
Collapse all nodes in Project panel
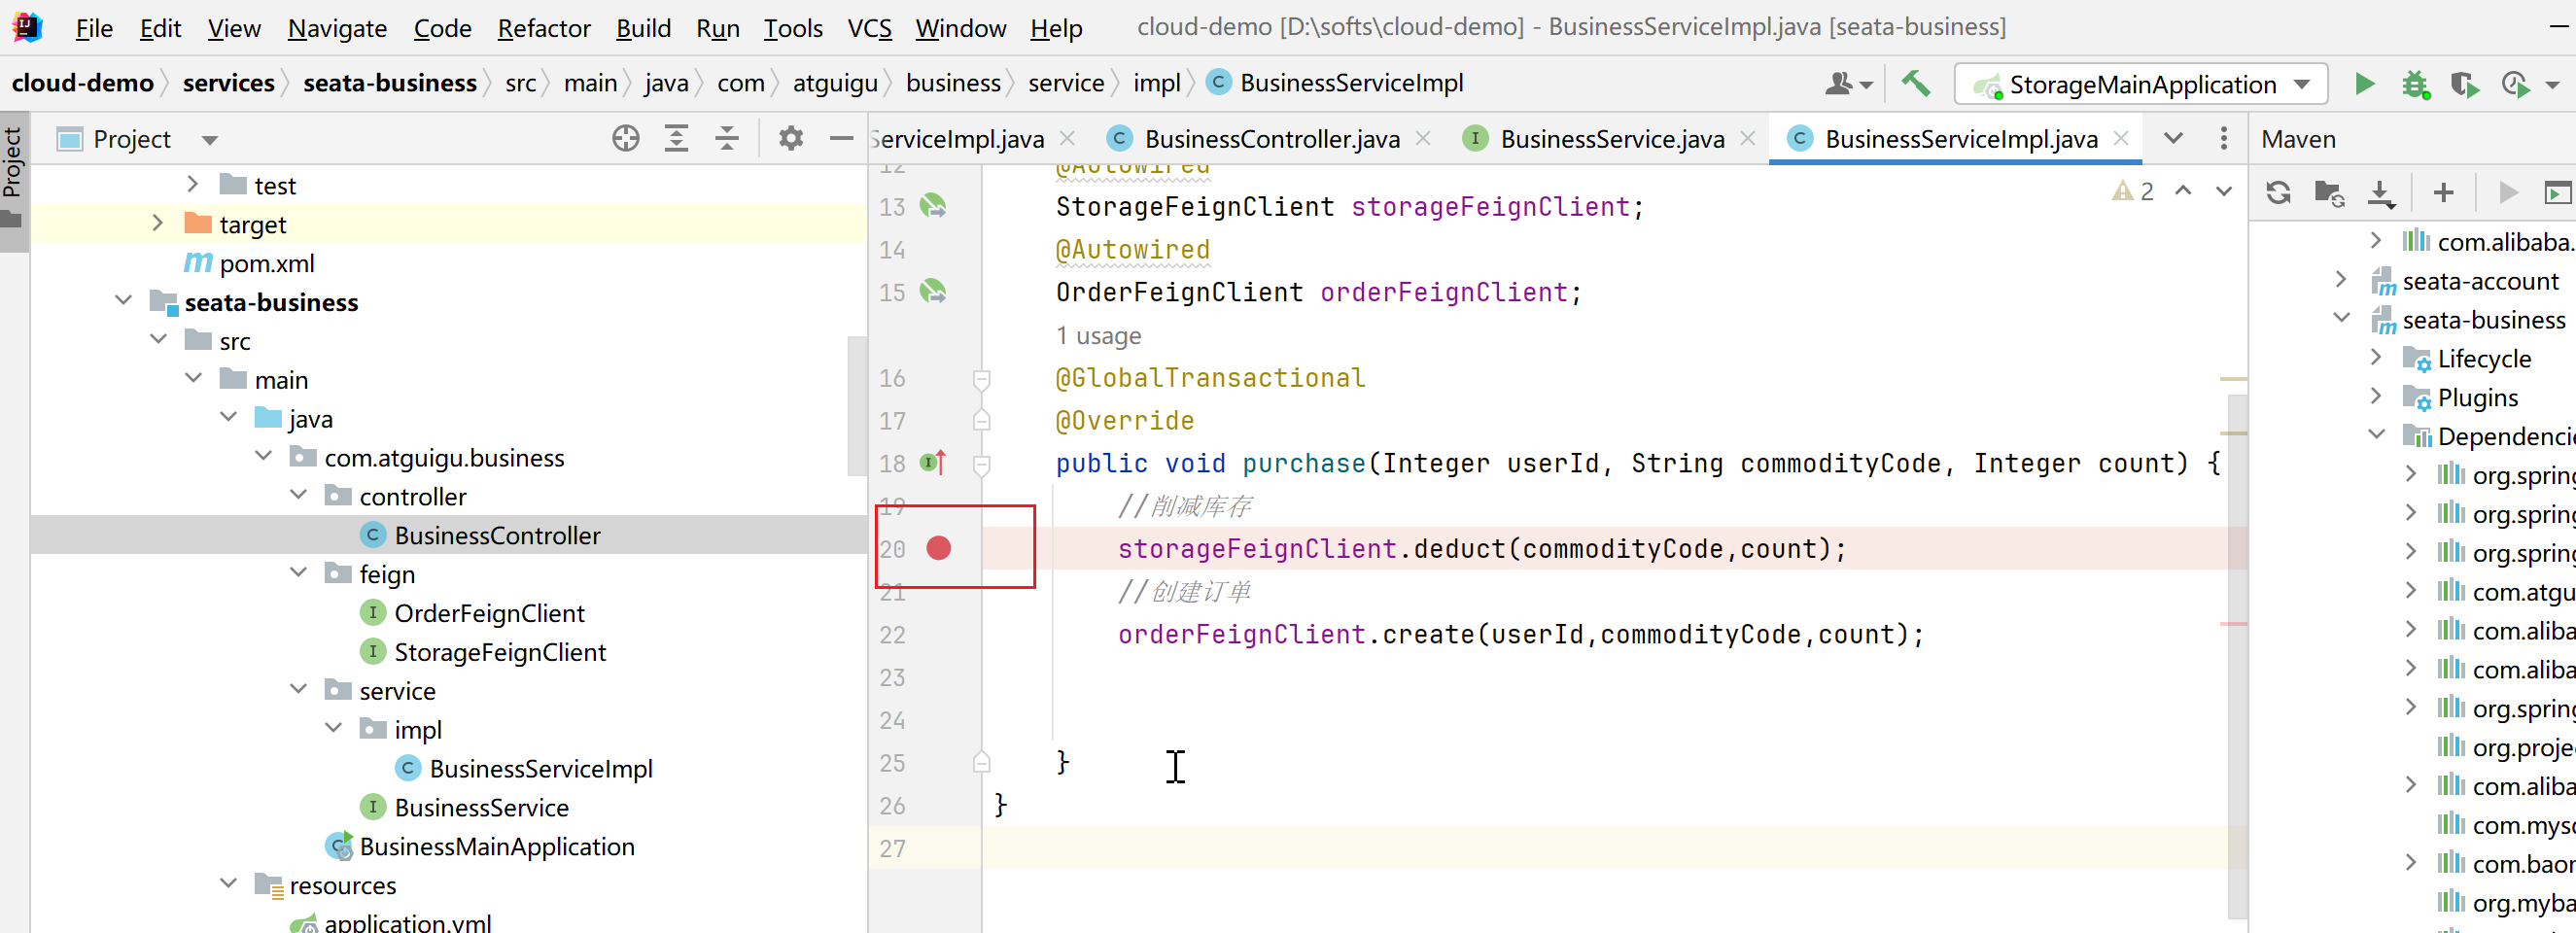pyautogui.click(x=727, y=139)
